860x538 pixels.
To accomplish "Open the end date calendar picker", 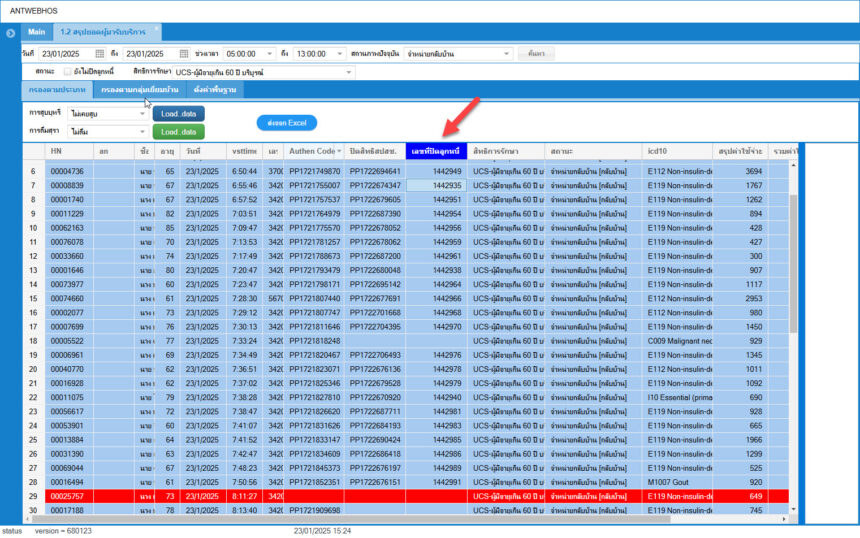I will coord(184,53).
